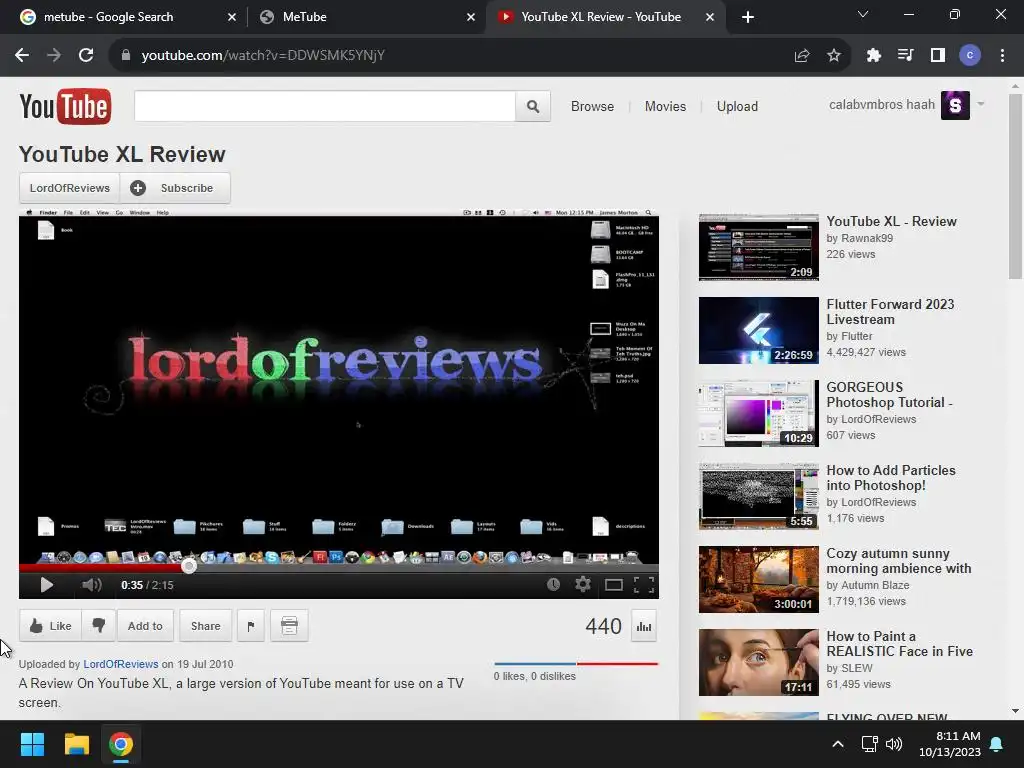Open the LordOfReviews channel button

pyautogui.click(x=69, y=188)
